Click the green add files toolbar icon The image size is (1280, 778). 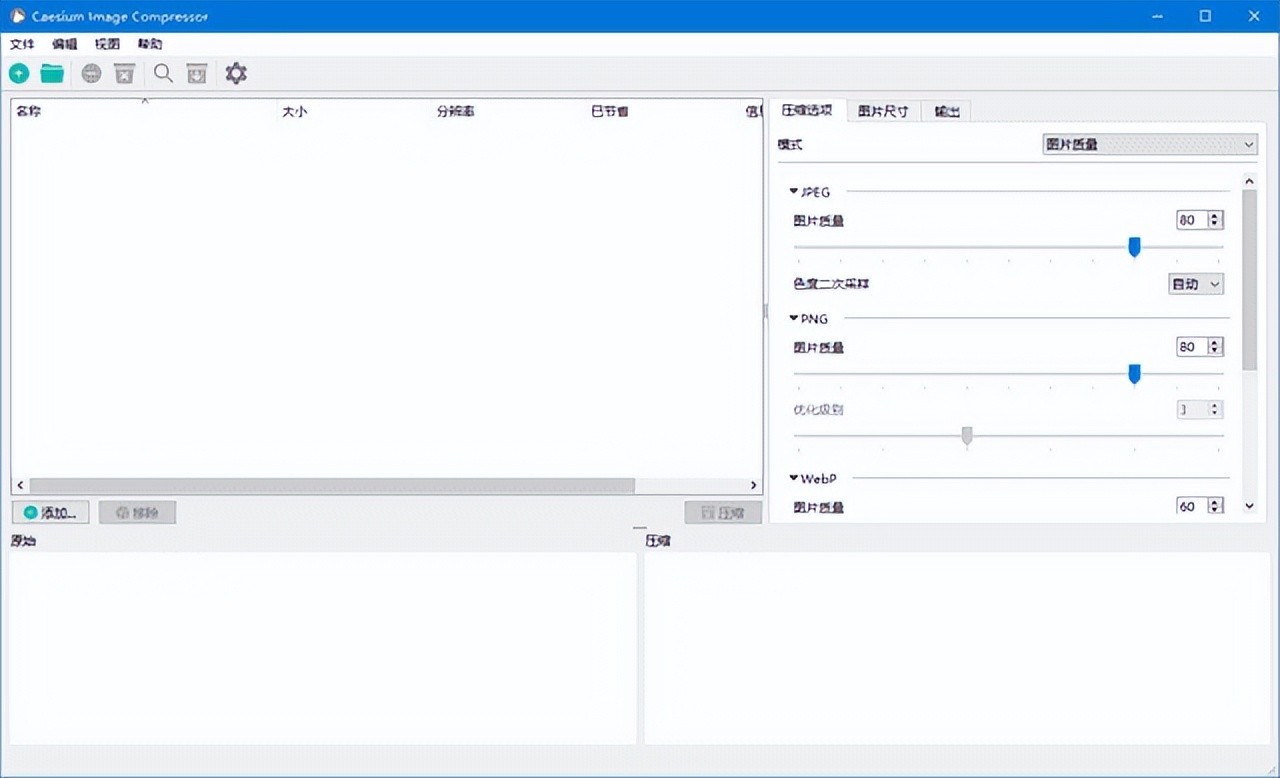19,74
